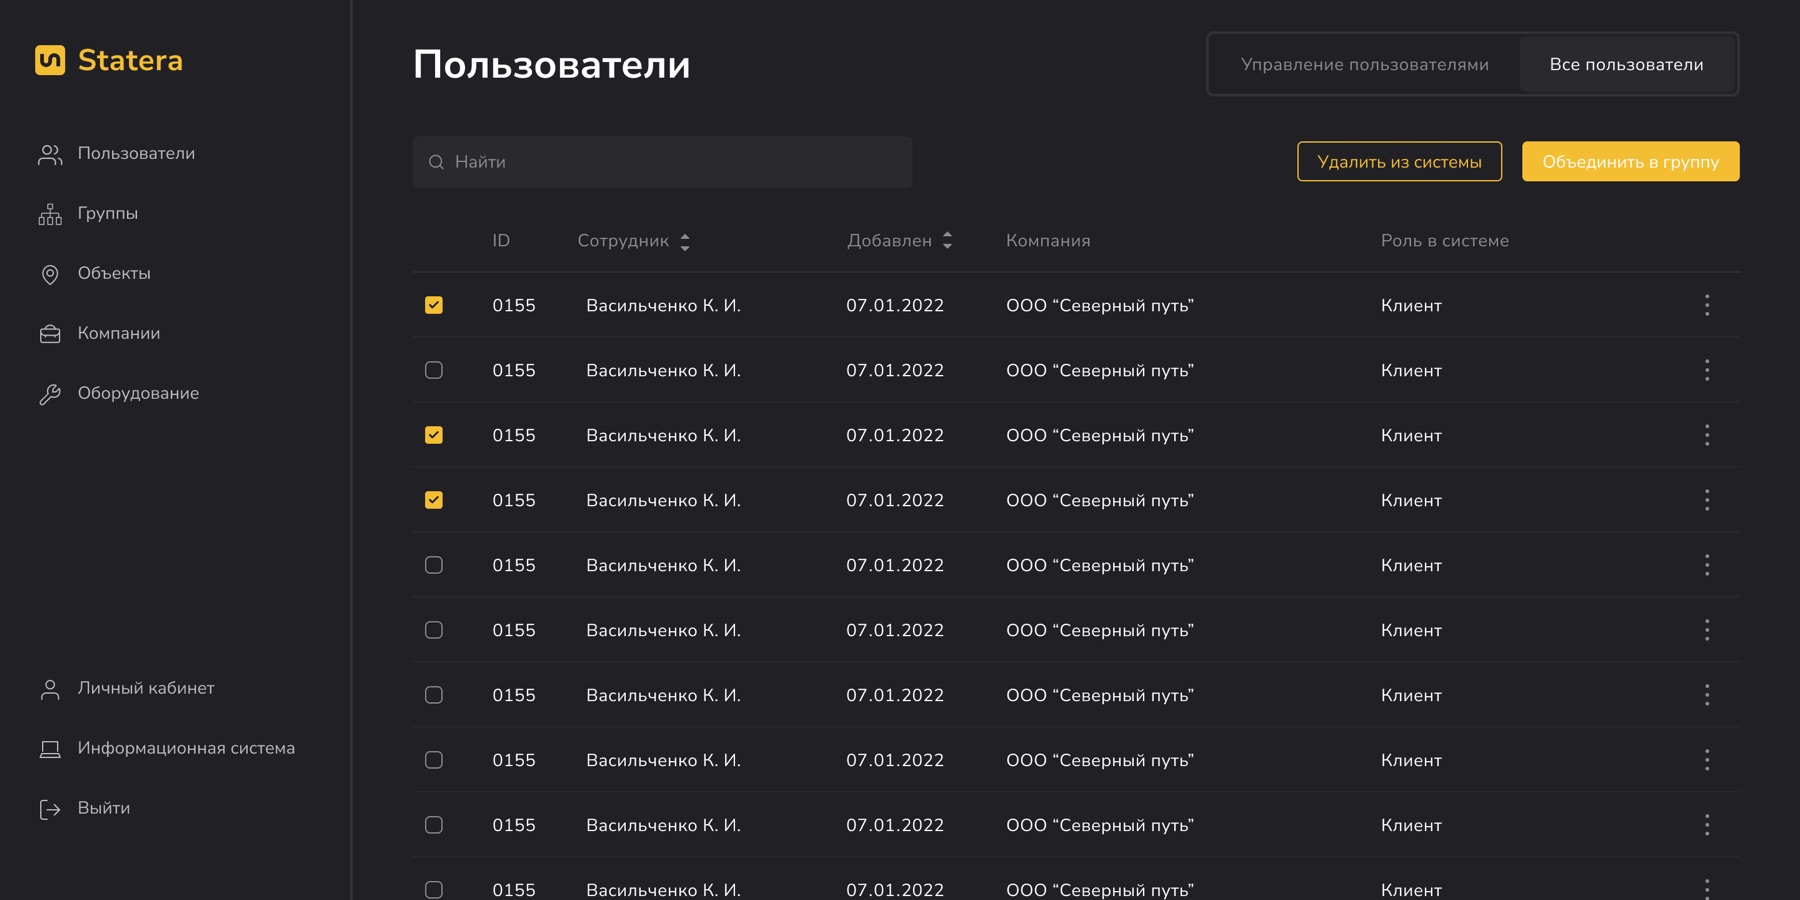Click the Statera logo icon
Screen dimensions: 1800x900
coord(50,60)
